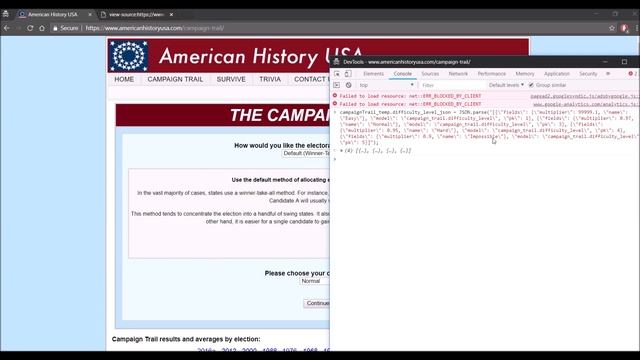
Task: Expand the (4) array result in console
Action: 342,151
